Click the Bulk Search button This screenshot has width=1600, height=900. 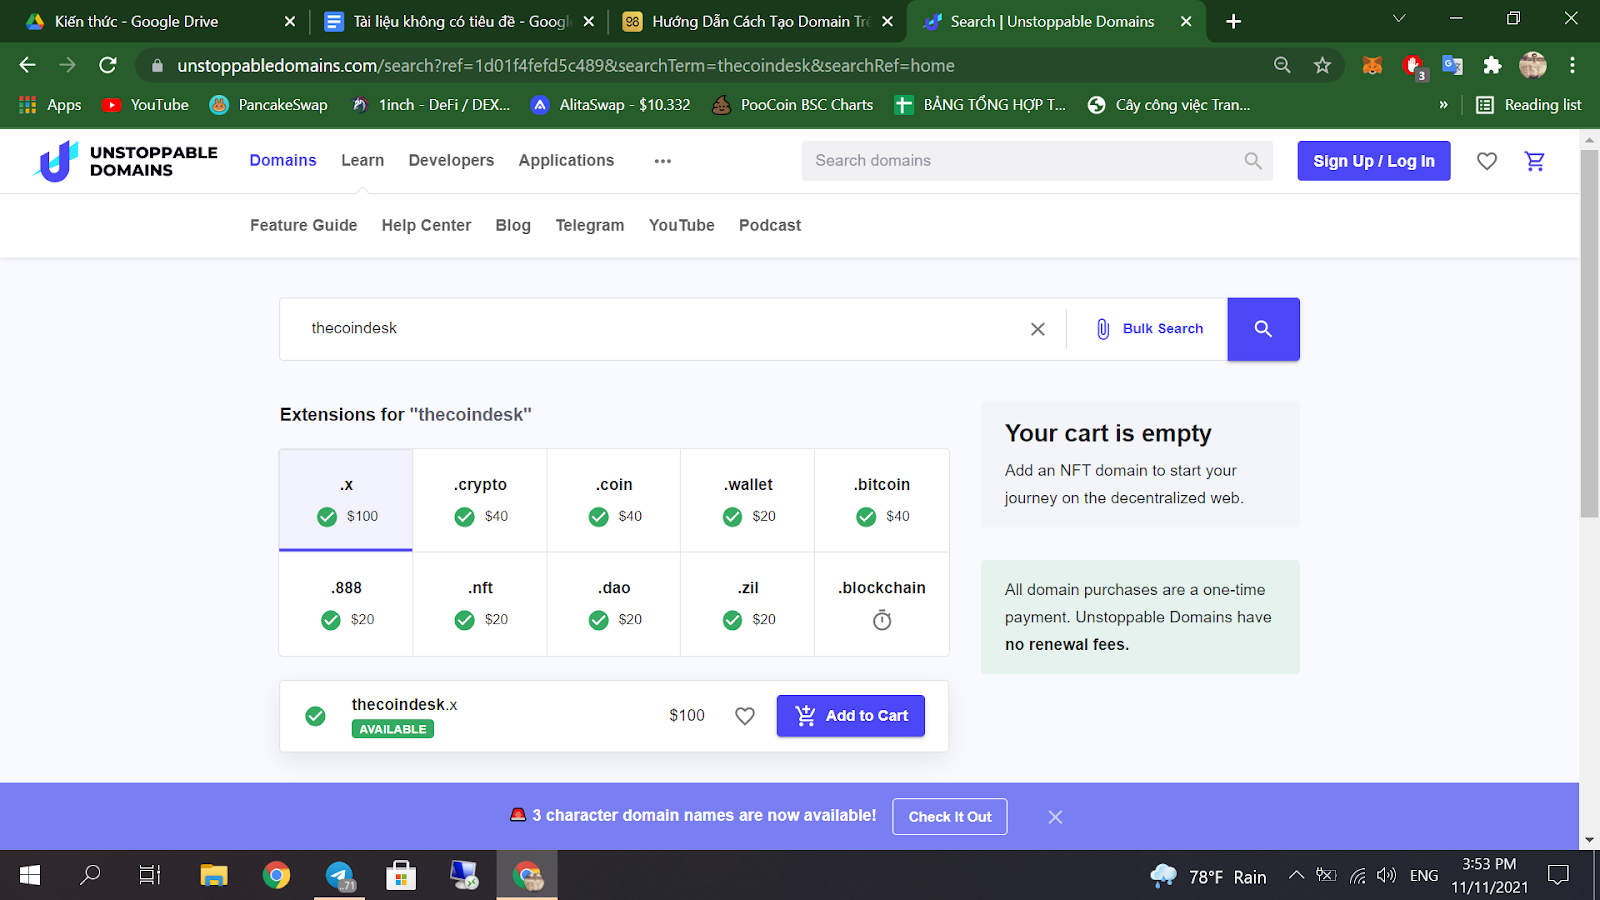(1149, 329)
